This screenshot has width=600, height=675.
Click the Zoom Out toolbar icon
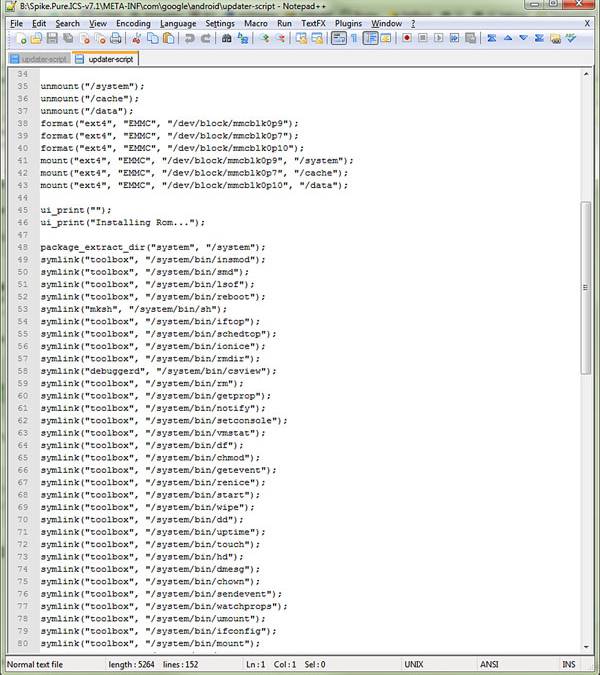pyautogui.click(x=280, y=39)
